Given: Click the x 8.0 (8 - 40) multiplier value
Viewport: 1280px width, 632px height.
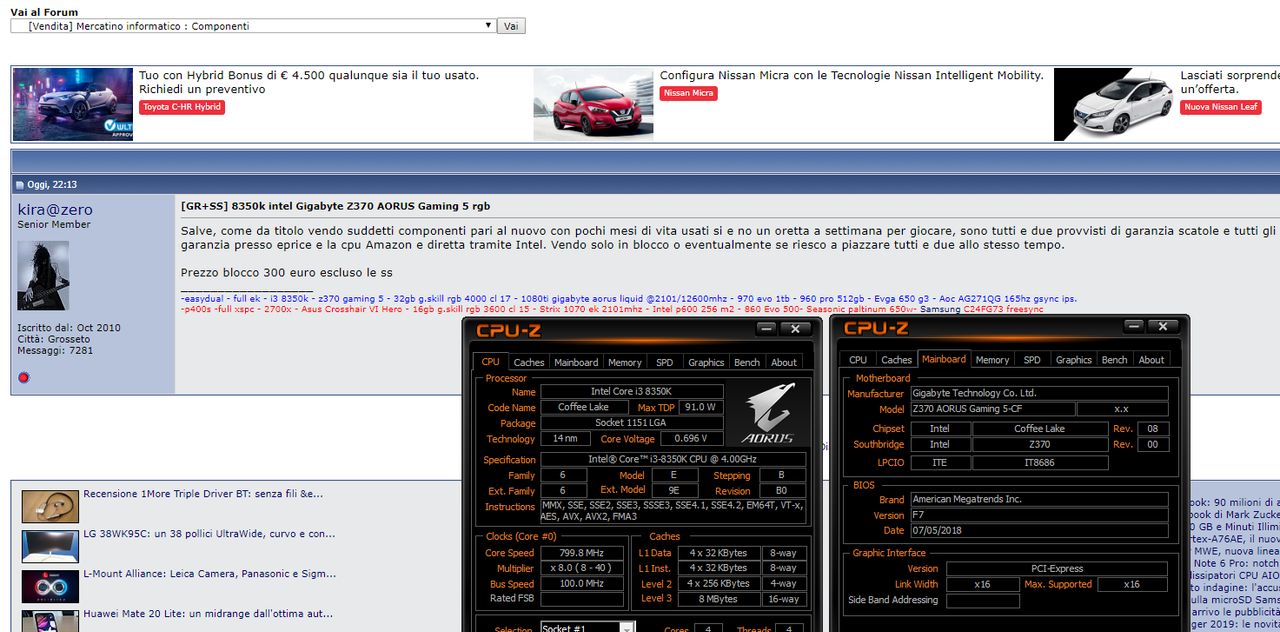Looking at the screenshot, I should (x=583, y=568).
